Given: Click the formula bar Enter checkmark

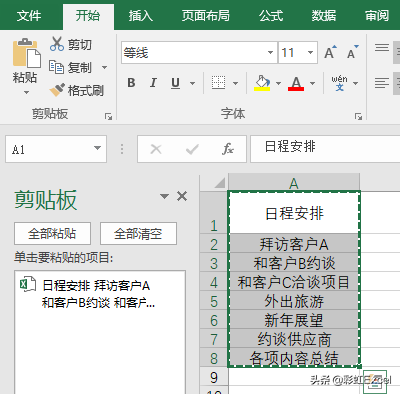Looking at the screenshot, I should (192, 149).
